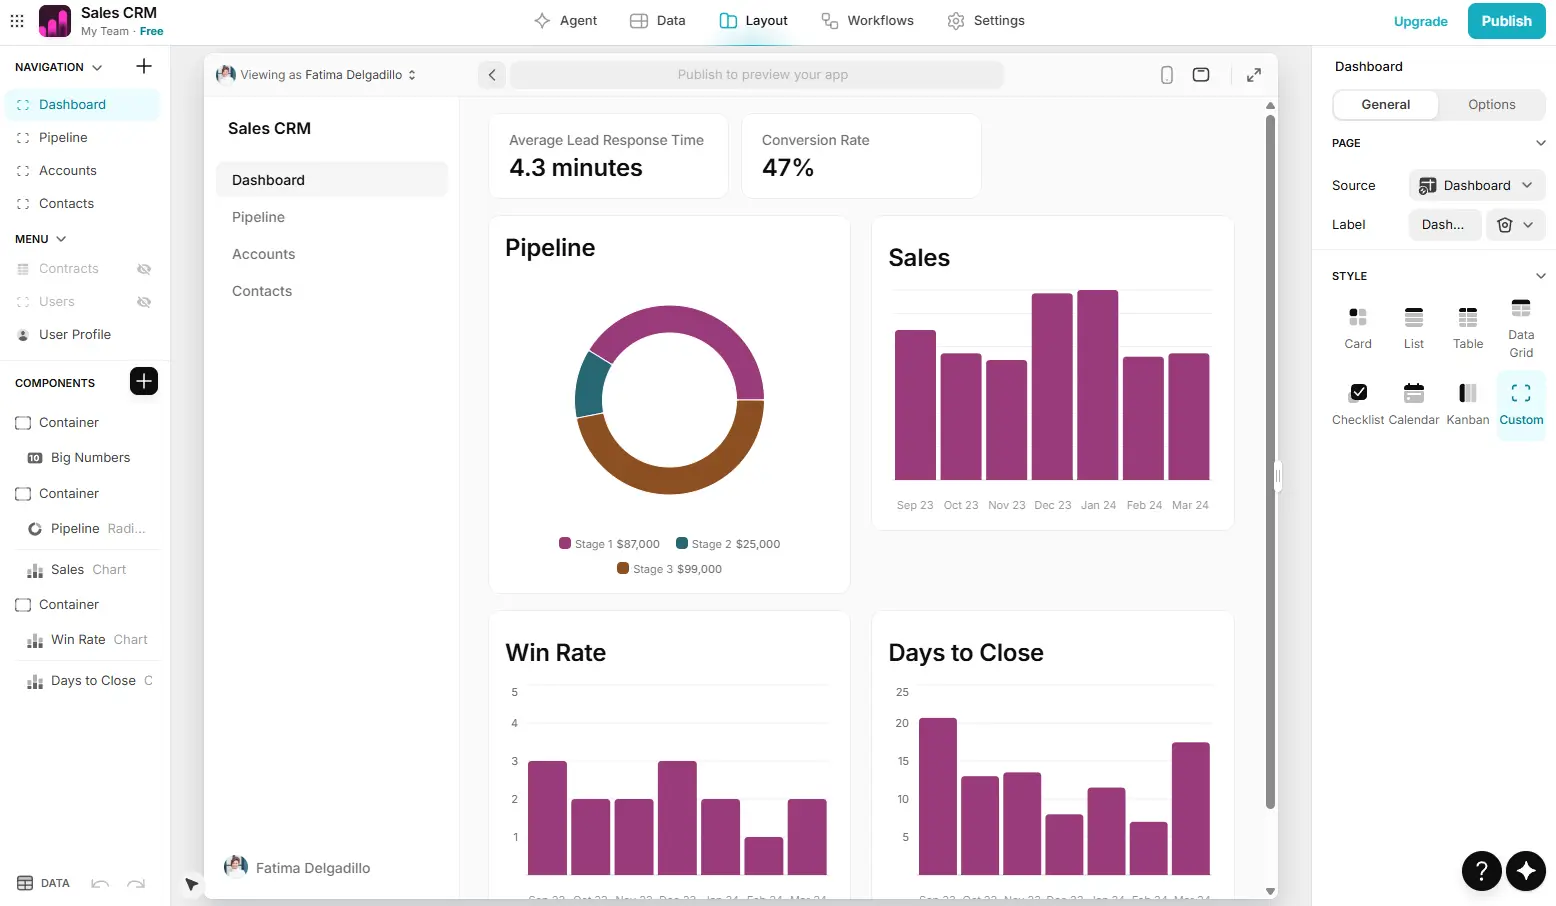Select the Table style
This screenshot has width=1556, height=906.
pyautogui.click(x=1468, y=328)
